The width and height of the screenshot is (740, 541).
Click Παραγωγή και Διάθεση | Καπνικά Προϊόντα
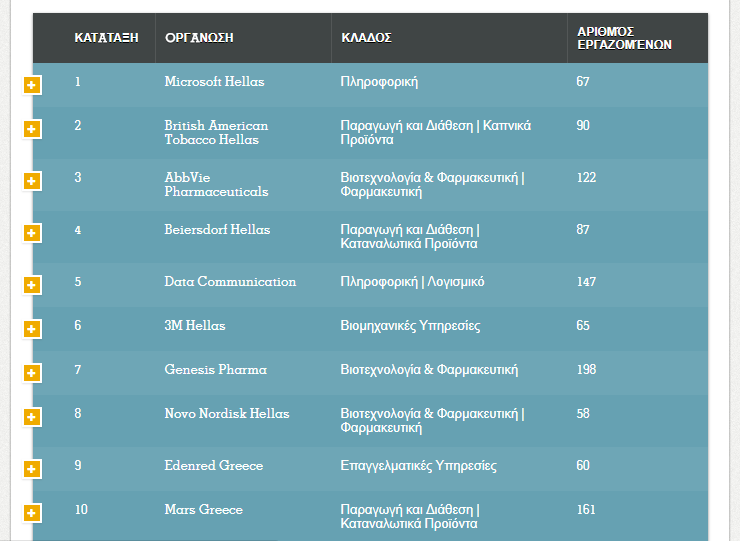(x=436, y=133)
